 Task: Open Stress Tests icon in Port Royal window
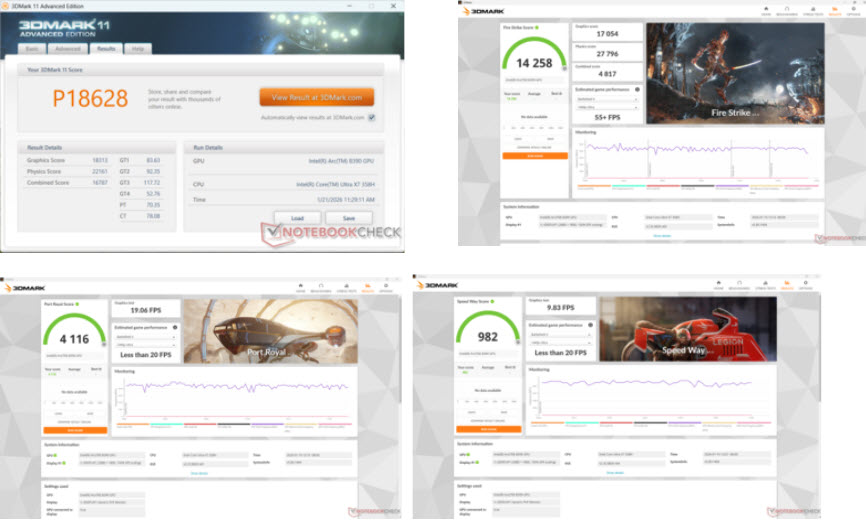346,287
